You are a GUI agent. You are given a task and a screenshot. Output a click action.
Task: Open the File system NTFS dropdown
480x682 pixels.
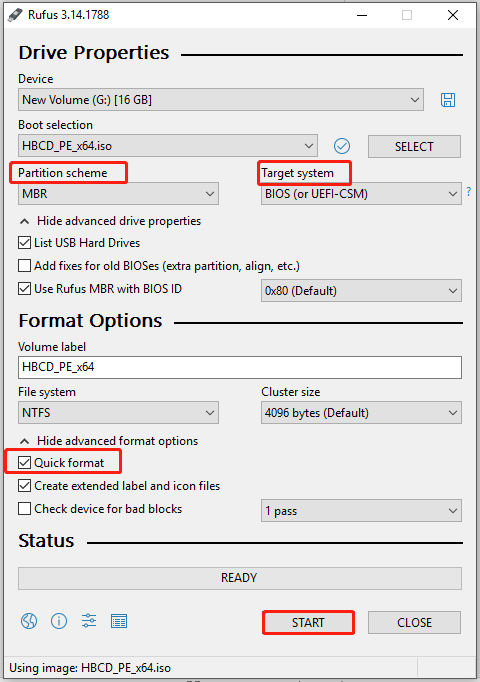point(118,412)
